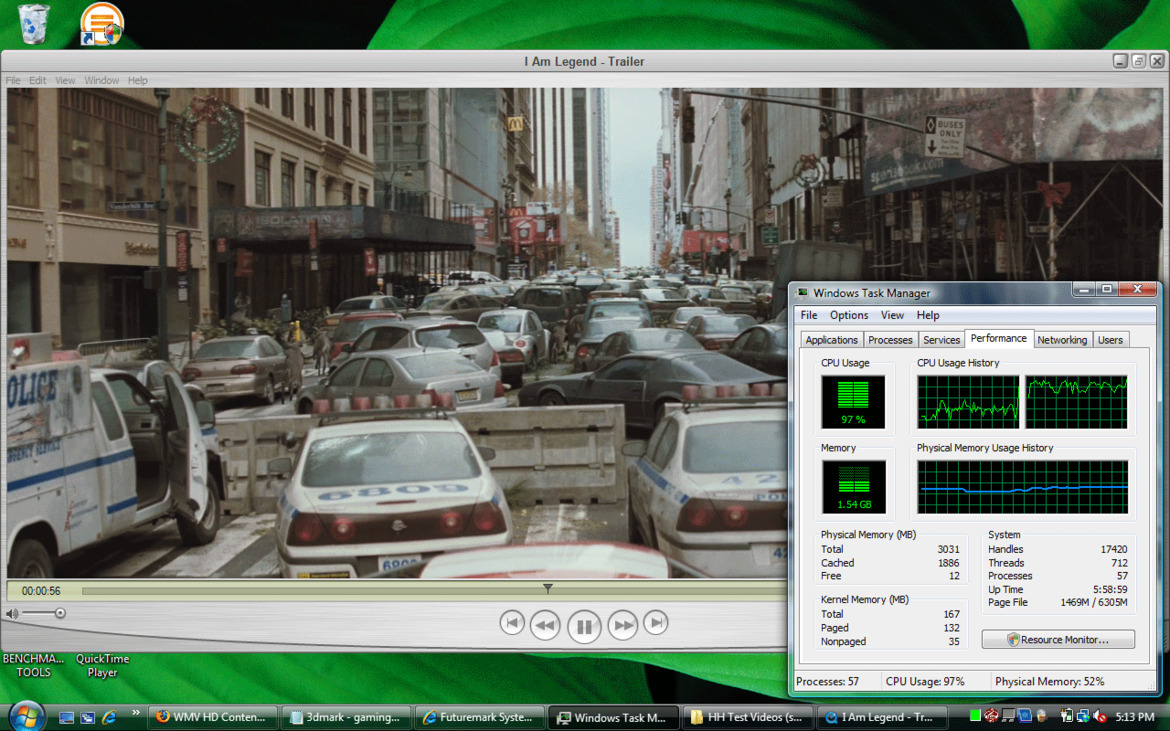The image size is (1170, 731).
Task: Open the BENCHMA... TOOLS desktop shortcut
Action: tap(34, 665)
